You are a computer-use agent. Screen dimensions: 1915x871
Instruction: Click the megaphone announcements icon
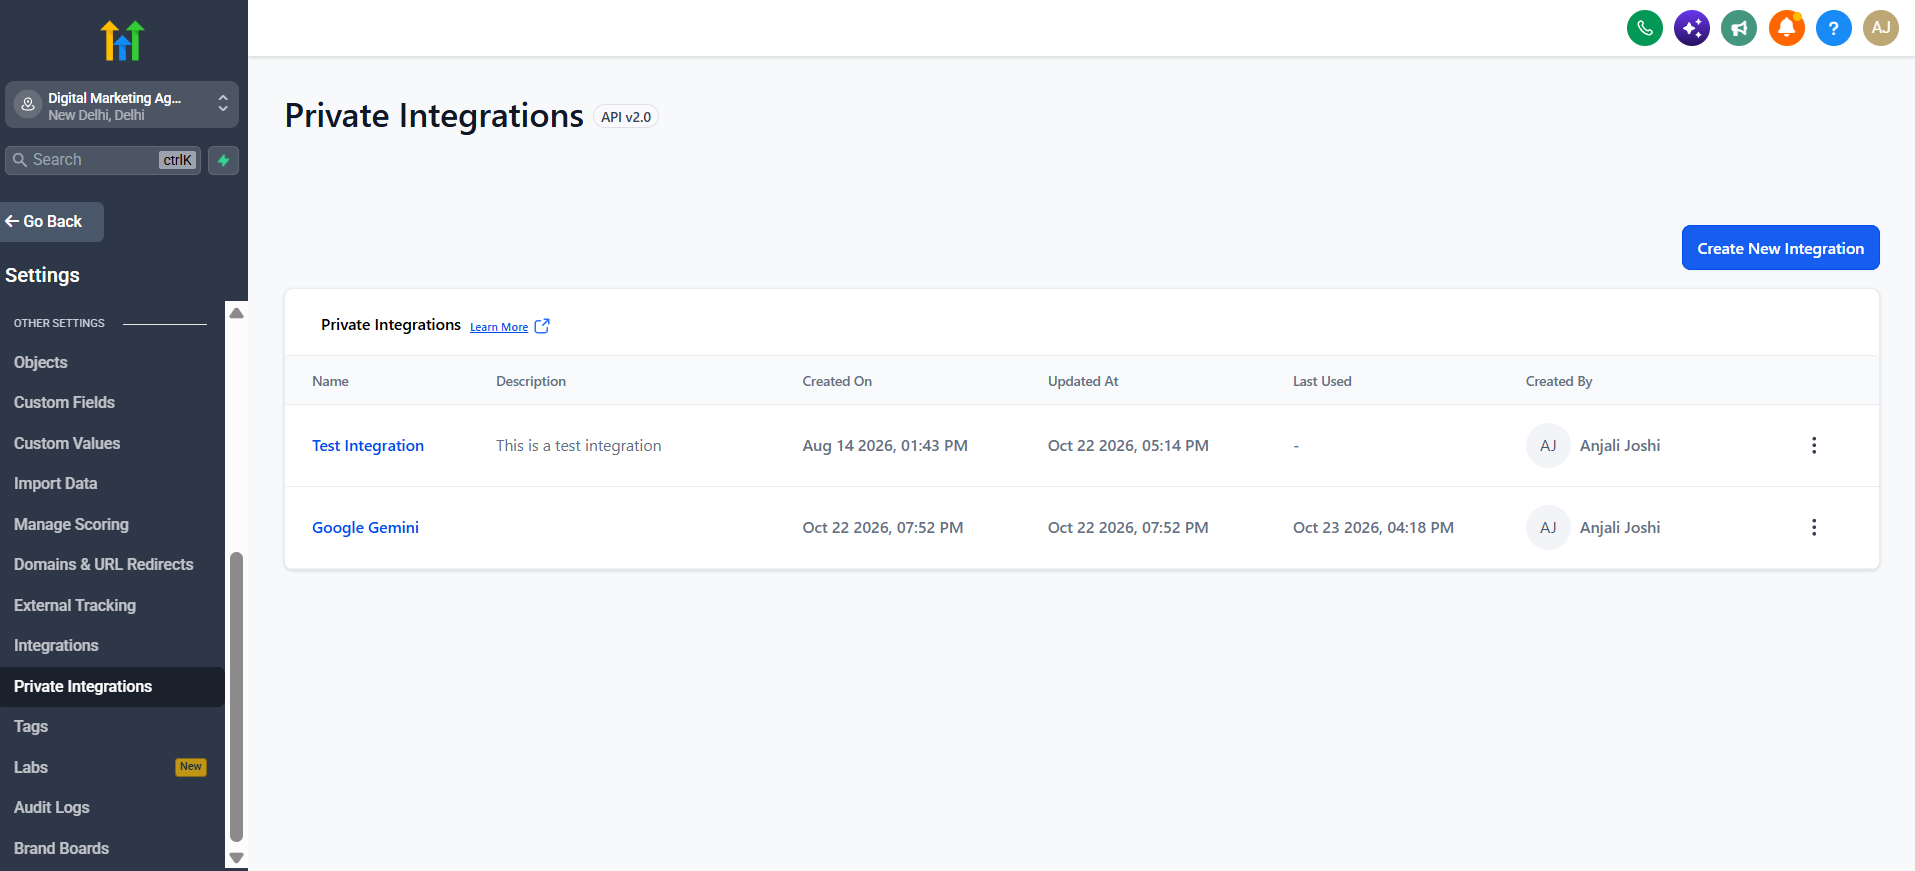coord(1739,28)
